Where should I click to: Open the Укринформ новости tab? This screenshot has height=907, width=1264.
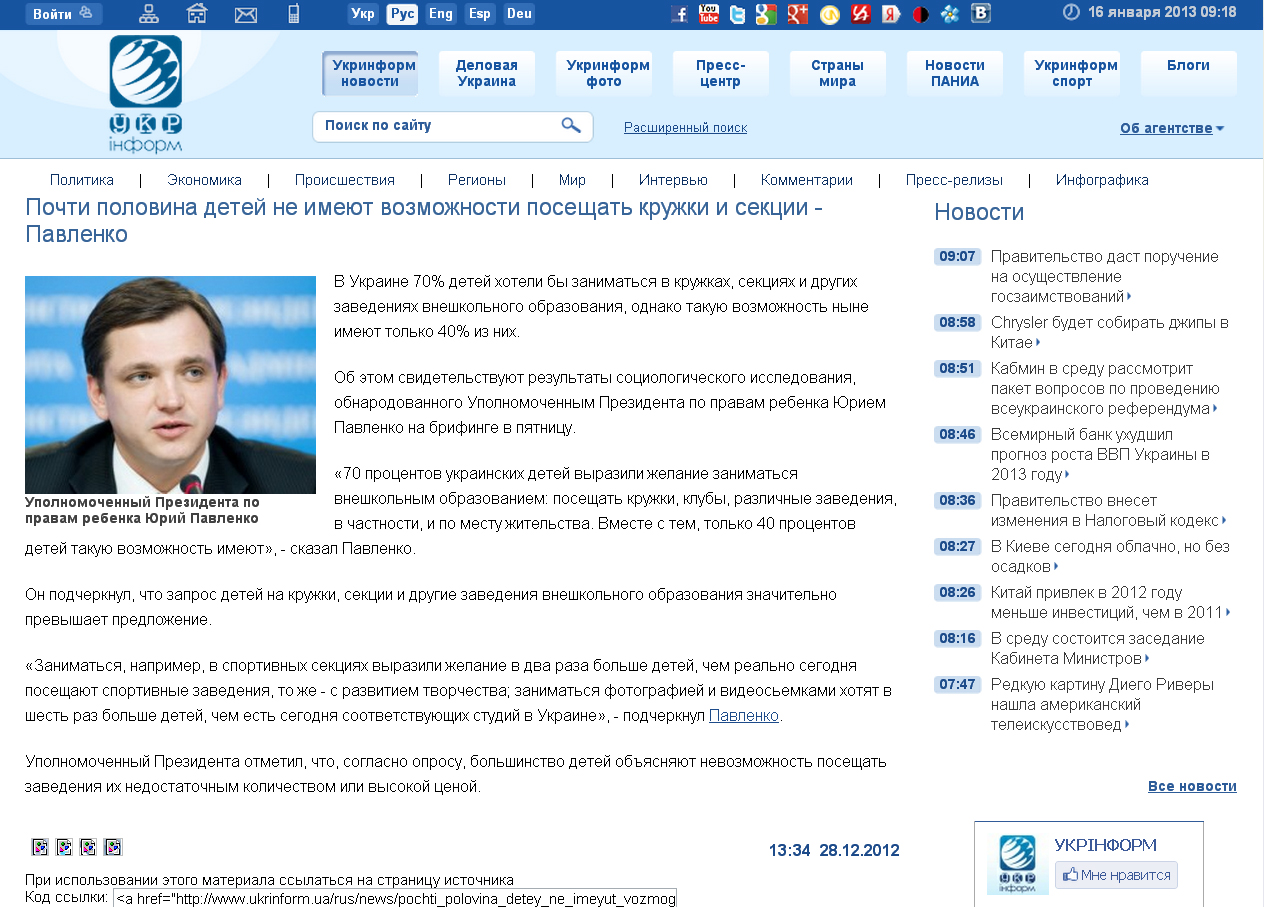pos(370,73)
